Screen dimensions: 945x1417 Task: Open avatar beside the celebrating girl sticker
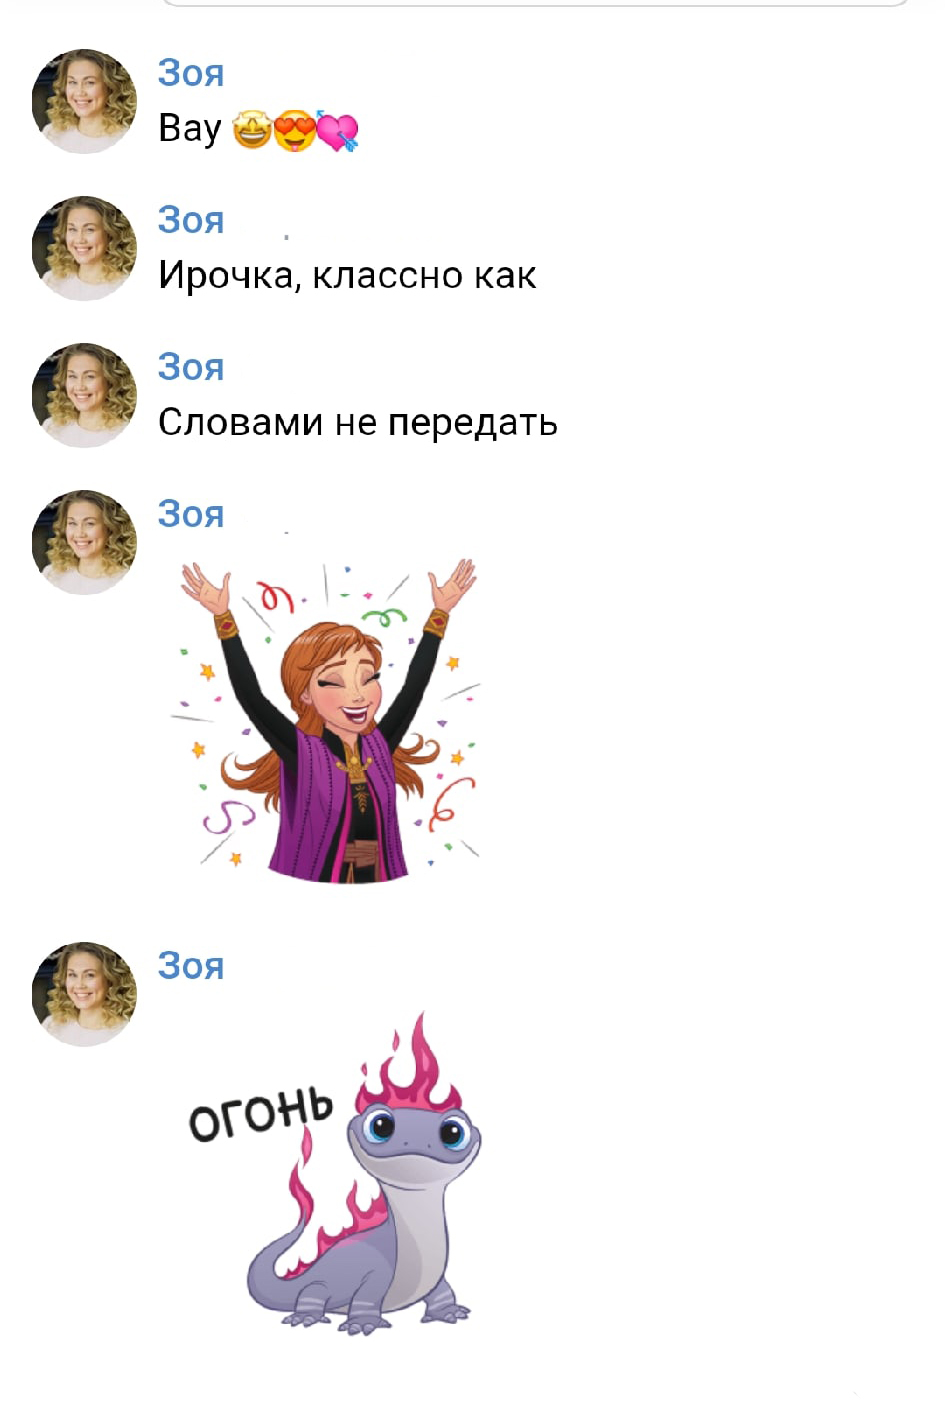click(84, 542)
